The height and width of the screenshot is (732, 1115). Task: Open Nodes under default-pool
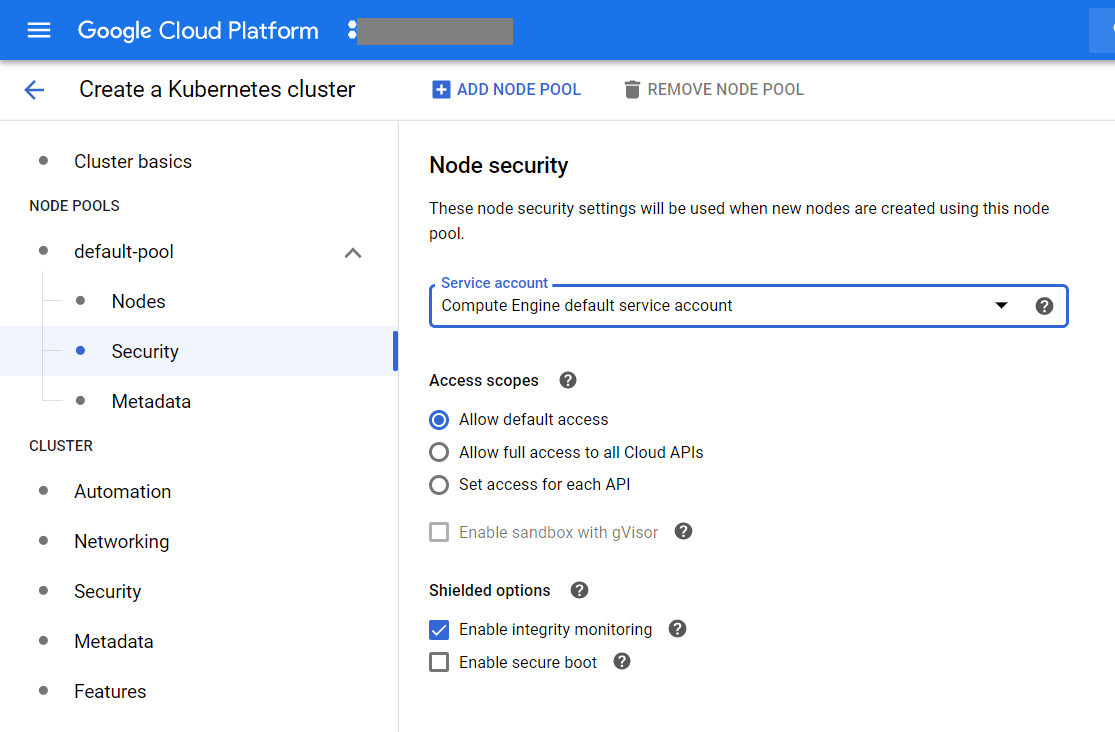[x=139, y=302]
